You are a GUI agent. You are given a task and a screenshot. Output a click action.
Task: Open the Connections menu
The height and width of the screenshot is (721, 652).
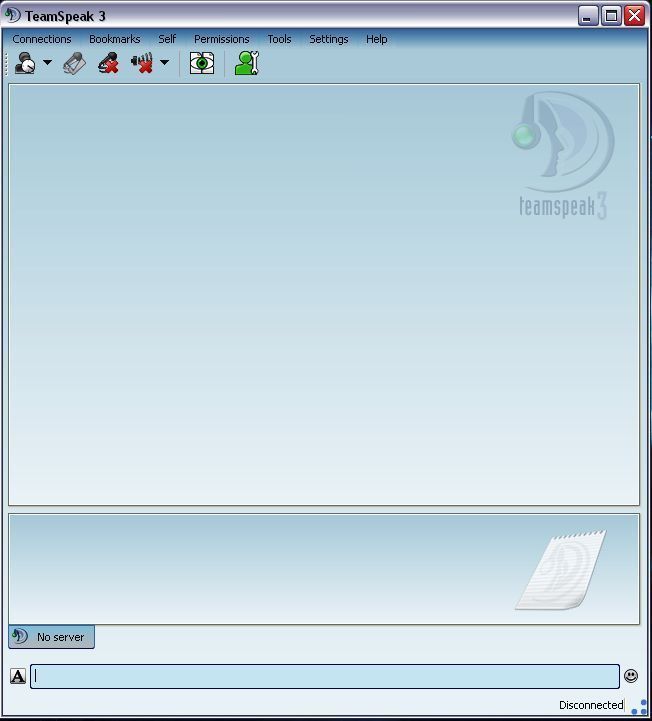(42, 39)
